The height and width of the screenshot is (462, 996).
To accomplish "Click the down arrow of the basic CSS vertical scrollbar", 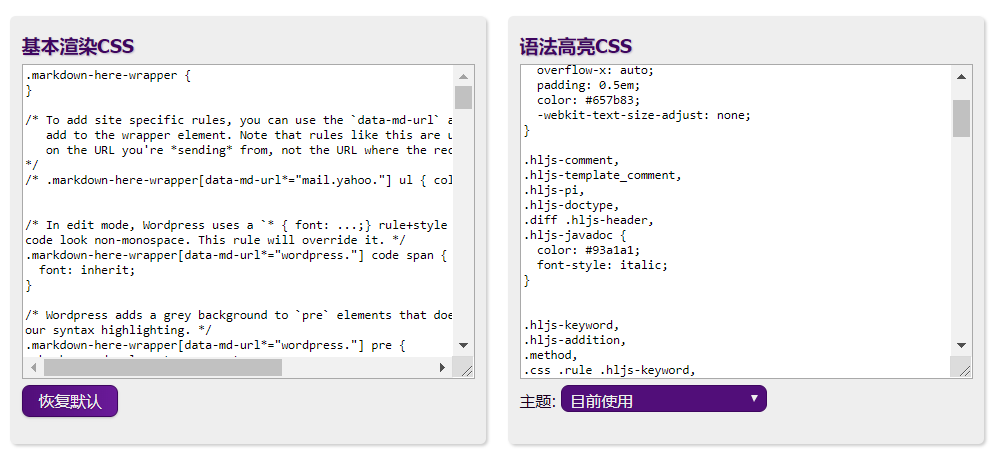I will 463,345.
